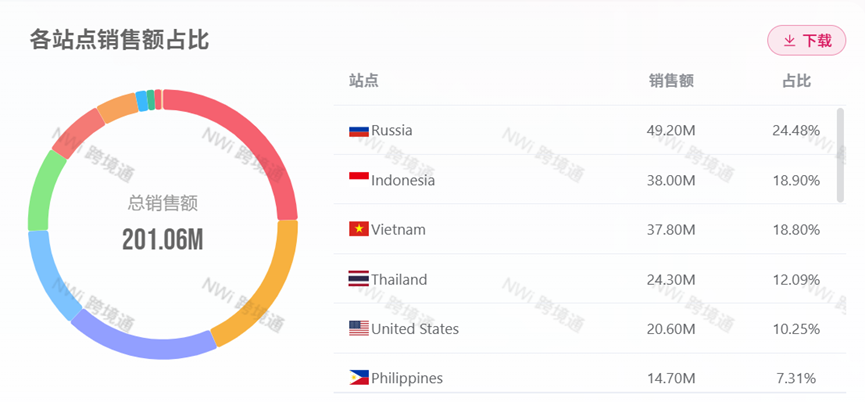Screen dimensions: 865x402
Task: Click the 下载 download button
Action: (806, 41)
